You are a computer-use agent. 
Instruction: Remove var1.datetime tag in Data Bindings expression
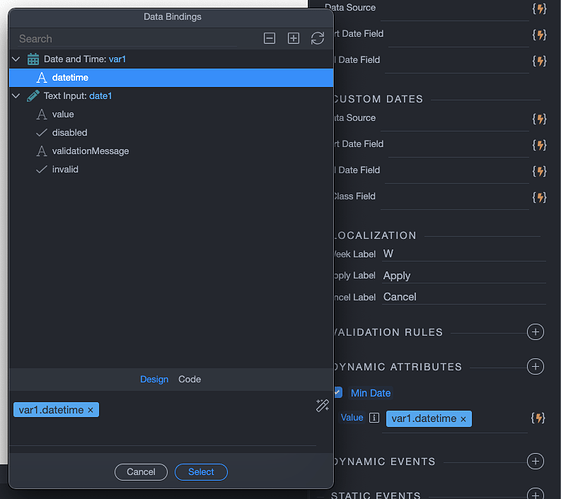pyautogui.click(x=91, y=410)
